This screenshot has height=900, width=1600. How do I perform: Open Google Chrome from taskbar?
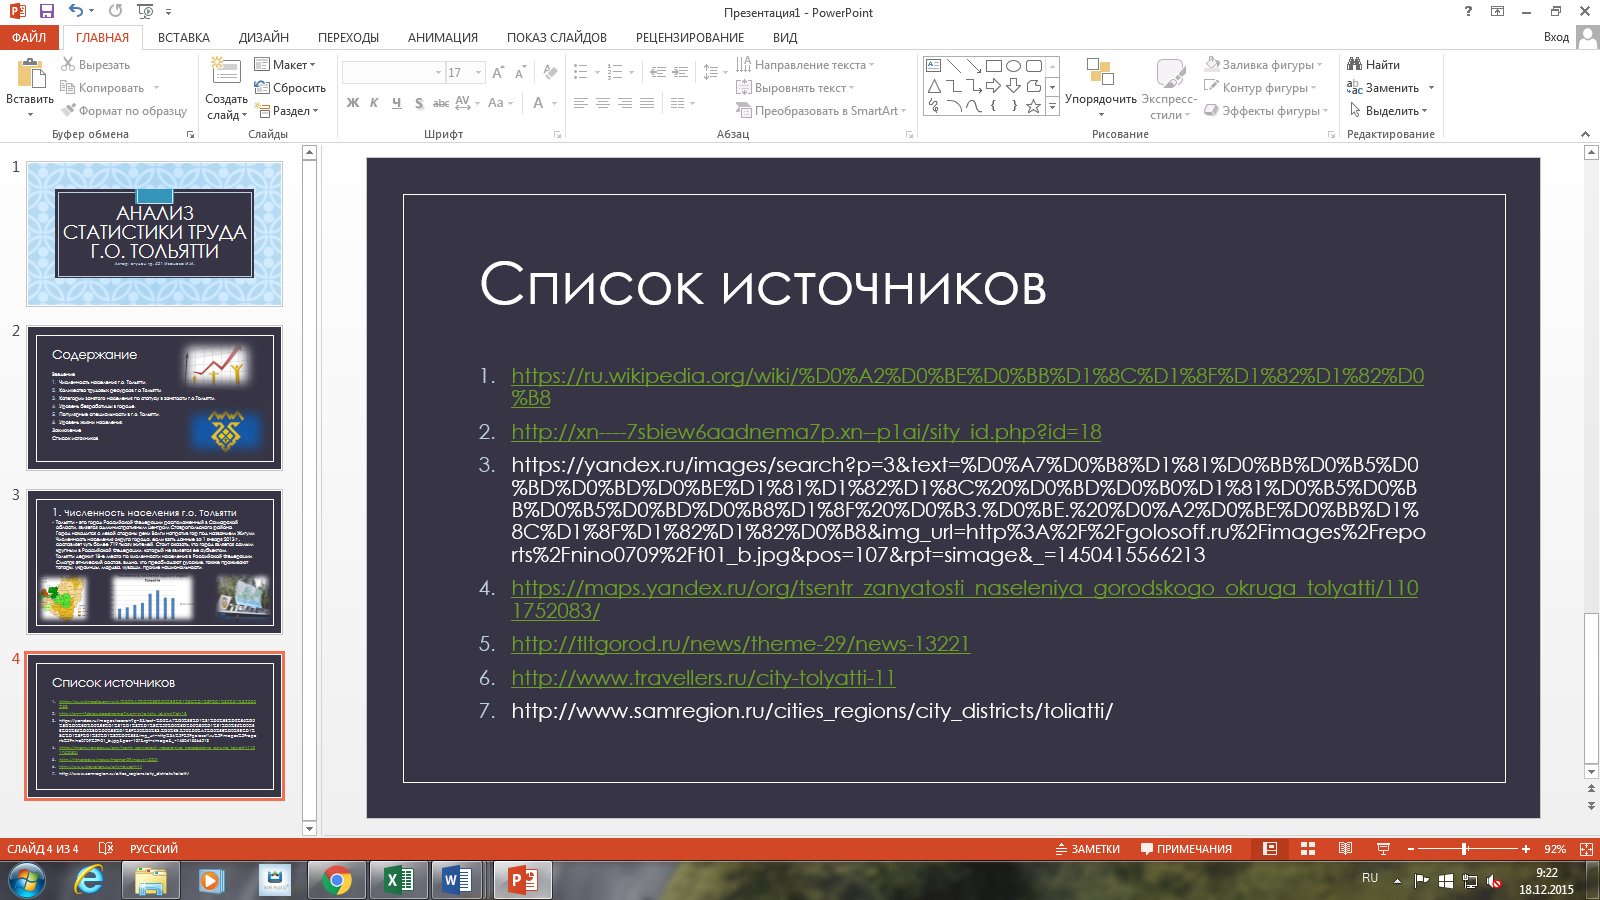(337, 880)
